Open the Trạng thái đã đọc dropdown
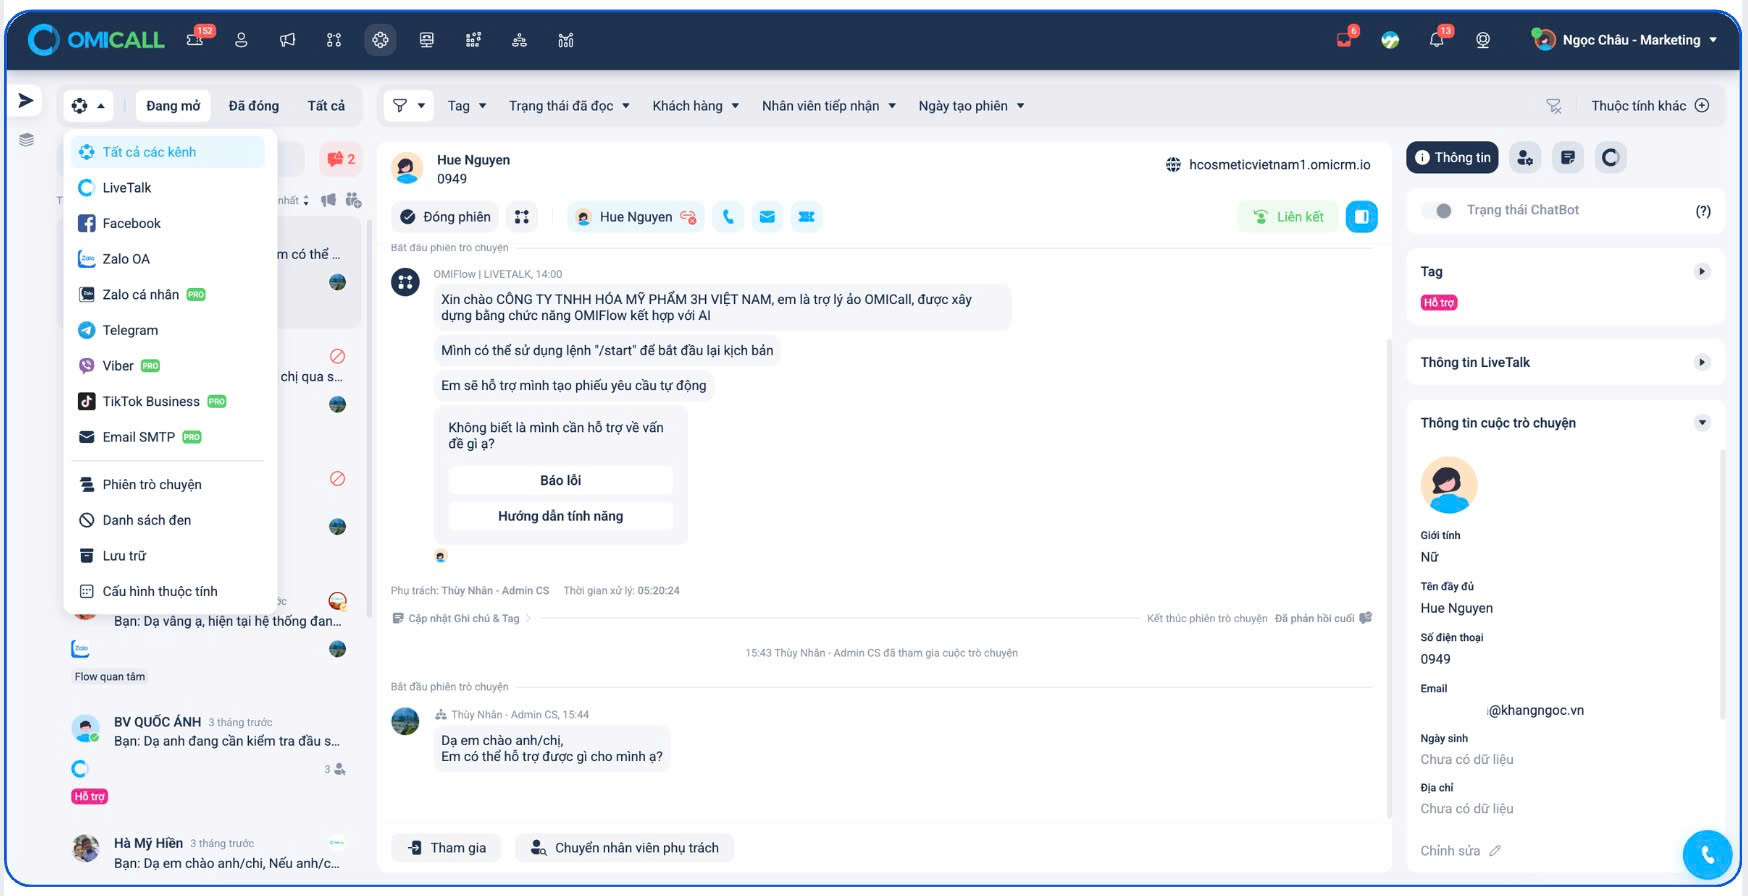This screenshot has height=896, width=1748. coord(569,106)
